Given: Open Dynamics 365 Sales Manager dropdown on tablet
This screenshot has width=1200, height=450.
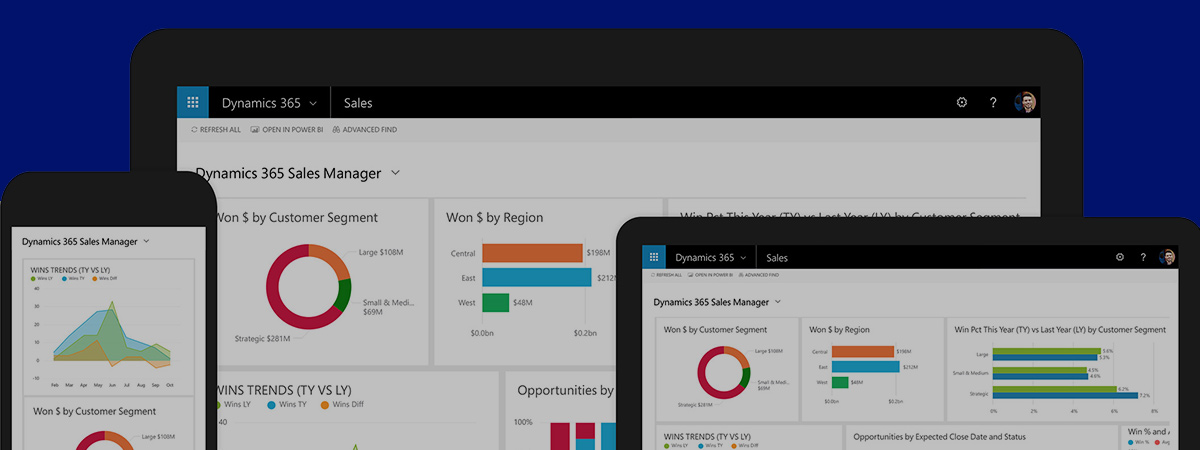Looking at the screenshot, I should click(777, 302).
